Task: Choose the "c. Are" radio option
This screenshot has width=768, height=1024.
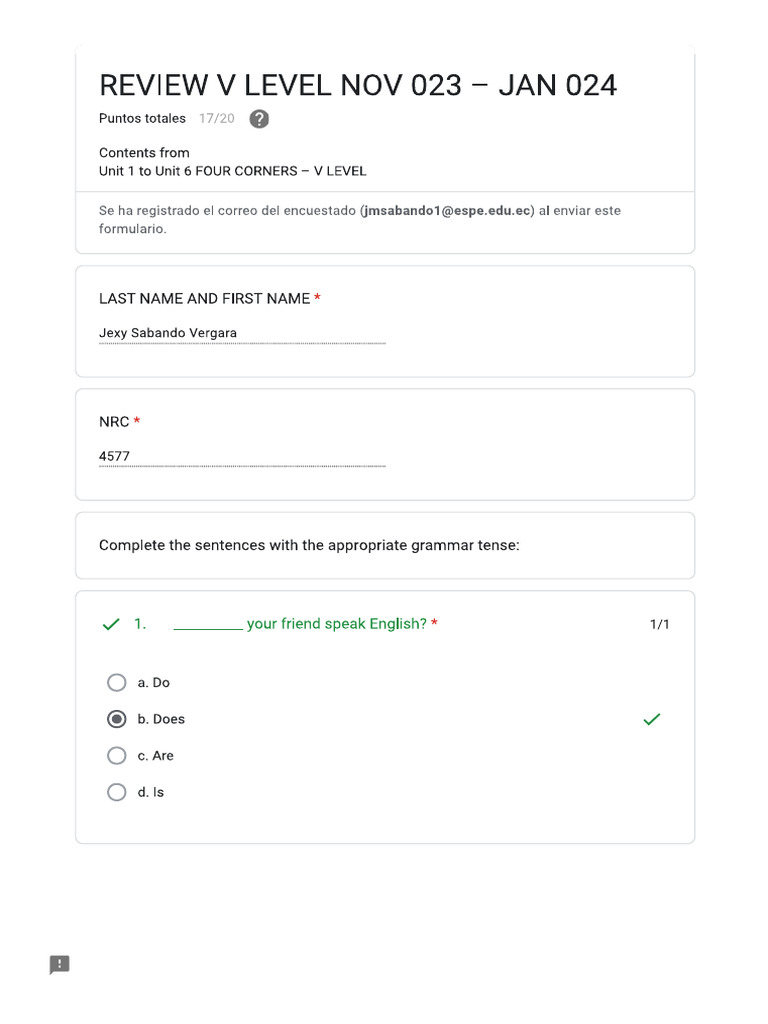Action: pyautogui.click(x=117, y=756)
